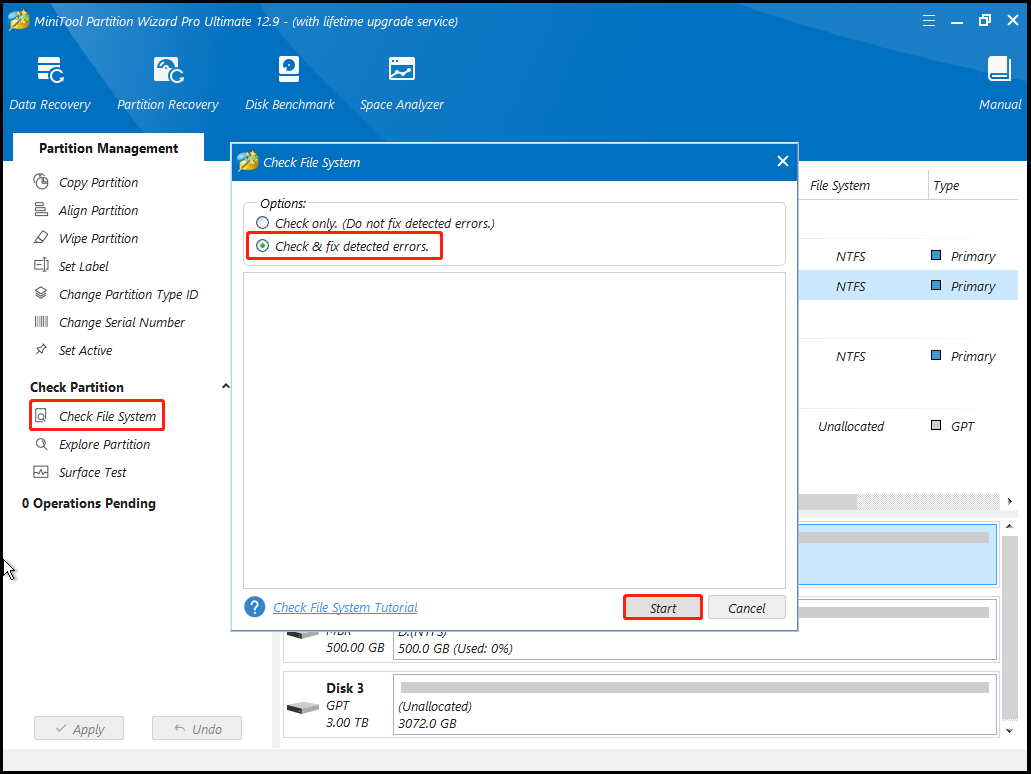The image size is (1031, 774).
Task: Click the Set Label icon
Action: 41,266
